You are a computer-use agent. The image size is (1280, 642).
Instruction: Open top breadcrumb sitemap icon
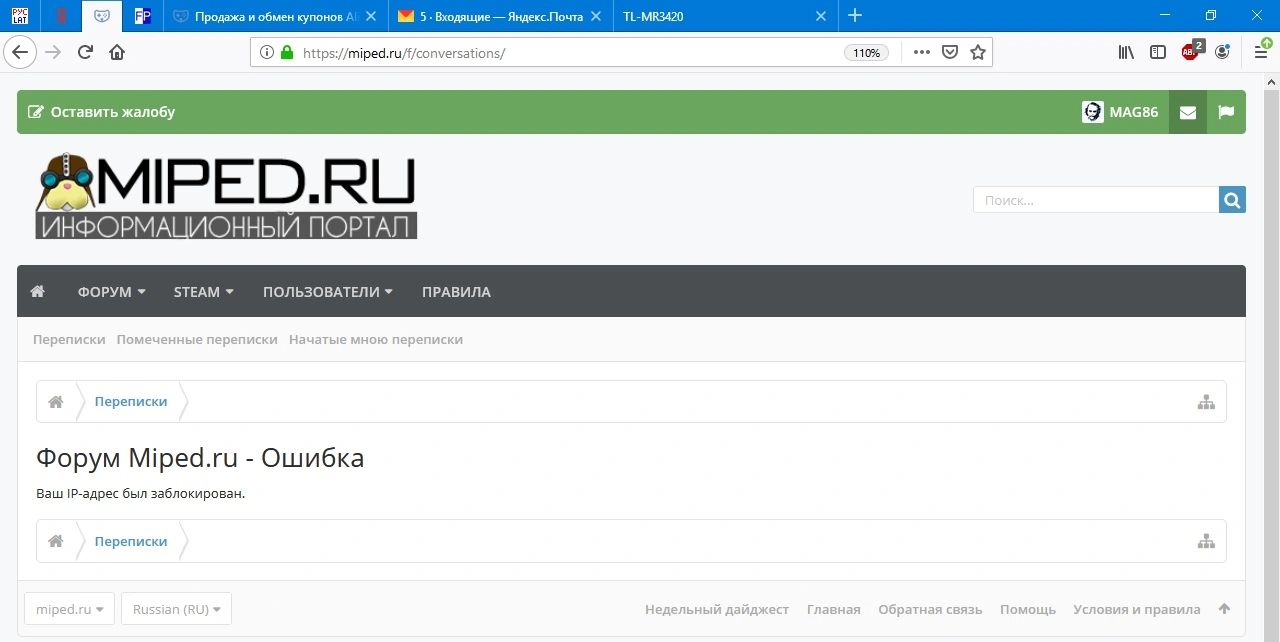tap(1206, 402)
